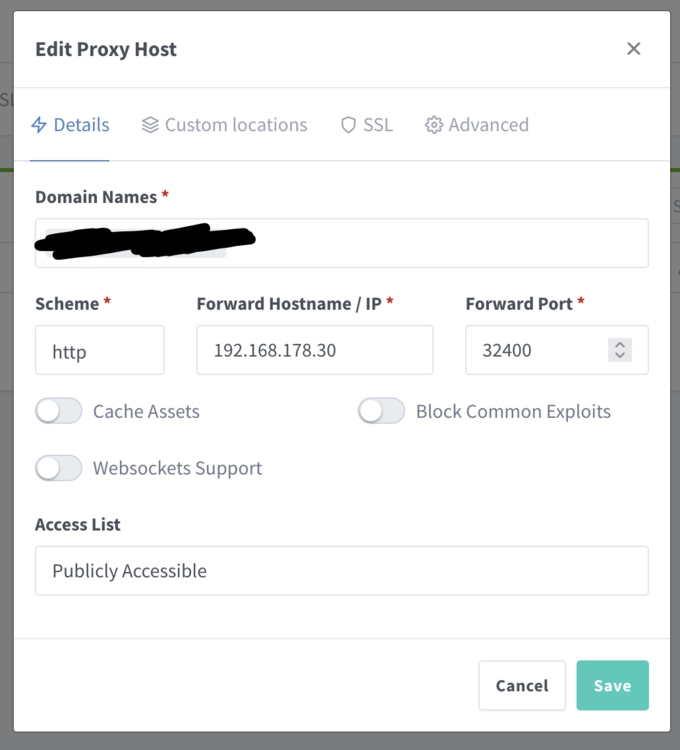Turn on Block Common Exploits switch

(x=382, y=411)
